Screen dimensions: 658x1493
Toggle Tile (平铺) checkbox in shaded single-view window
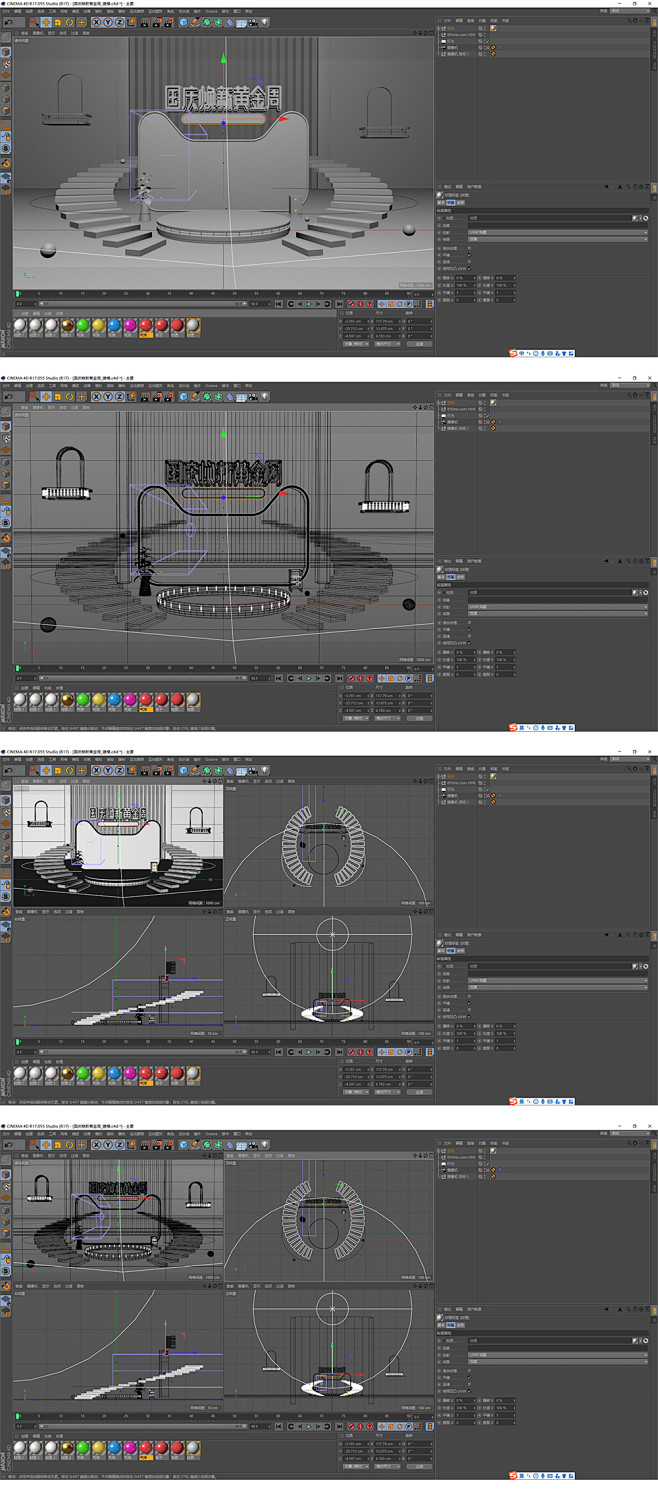point(469,255)
